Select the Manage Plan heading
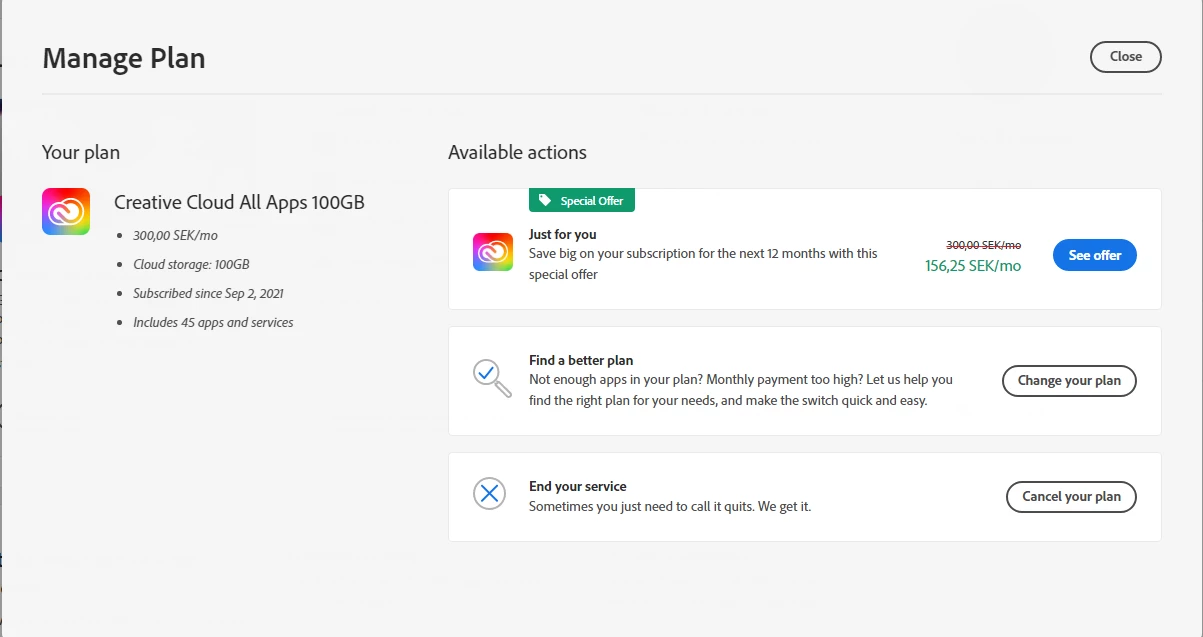 [x=124, y=58]
